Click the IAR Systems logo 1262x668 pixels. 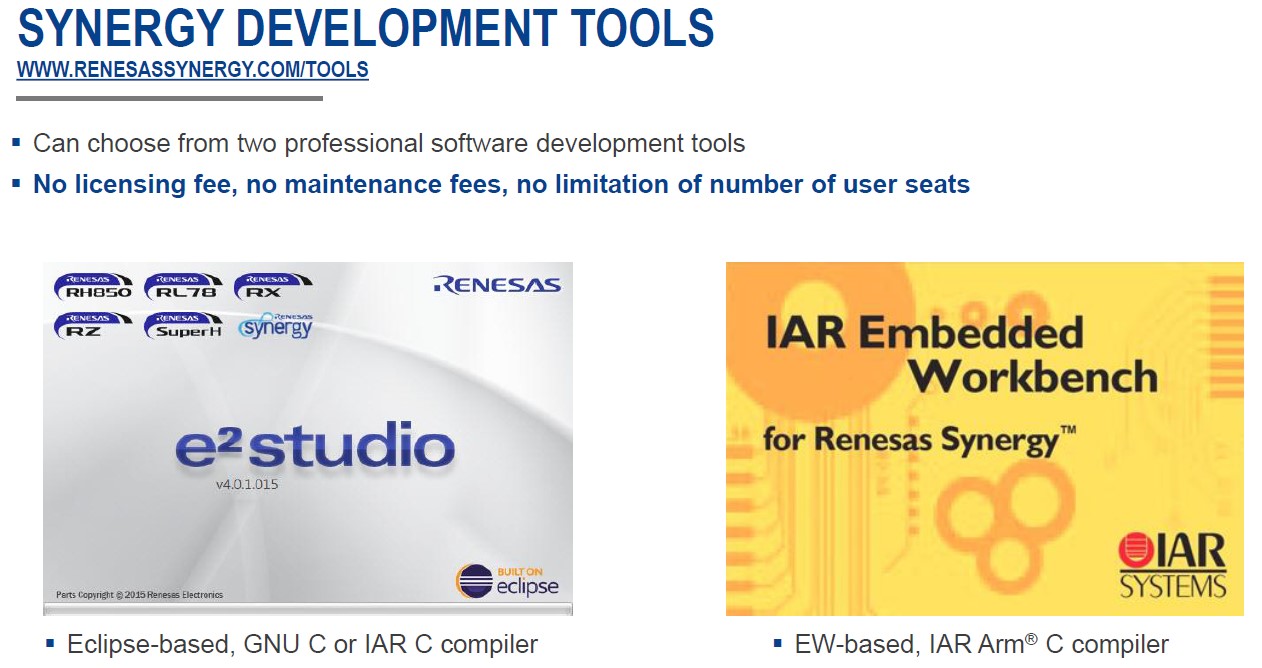coord(1173,565)
